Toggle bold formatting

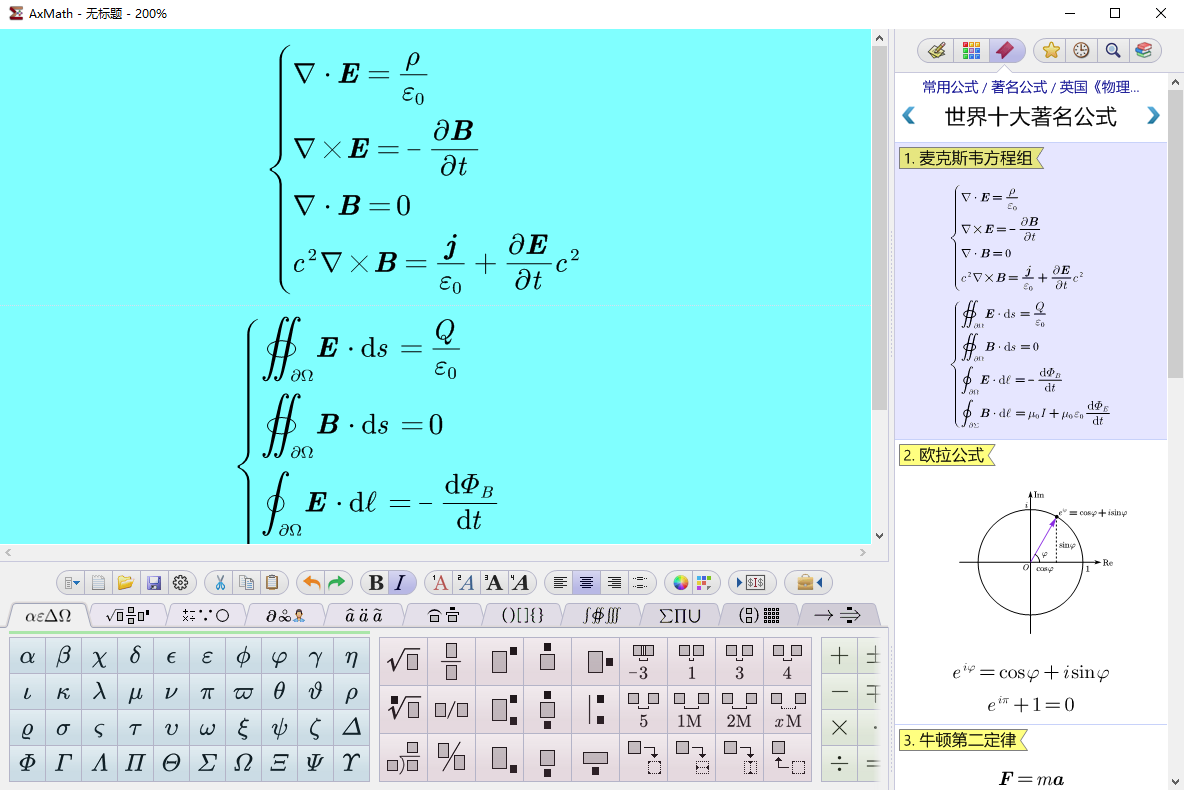375,582
